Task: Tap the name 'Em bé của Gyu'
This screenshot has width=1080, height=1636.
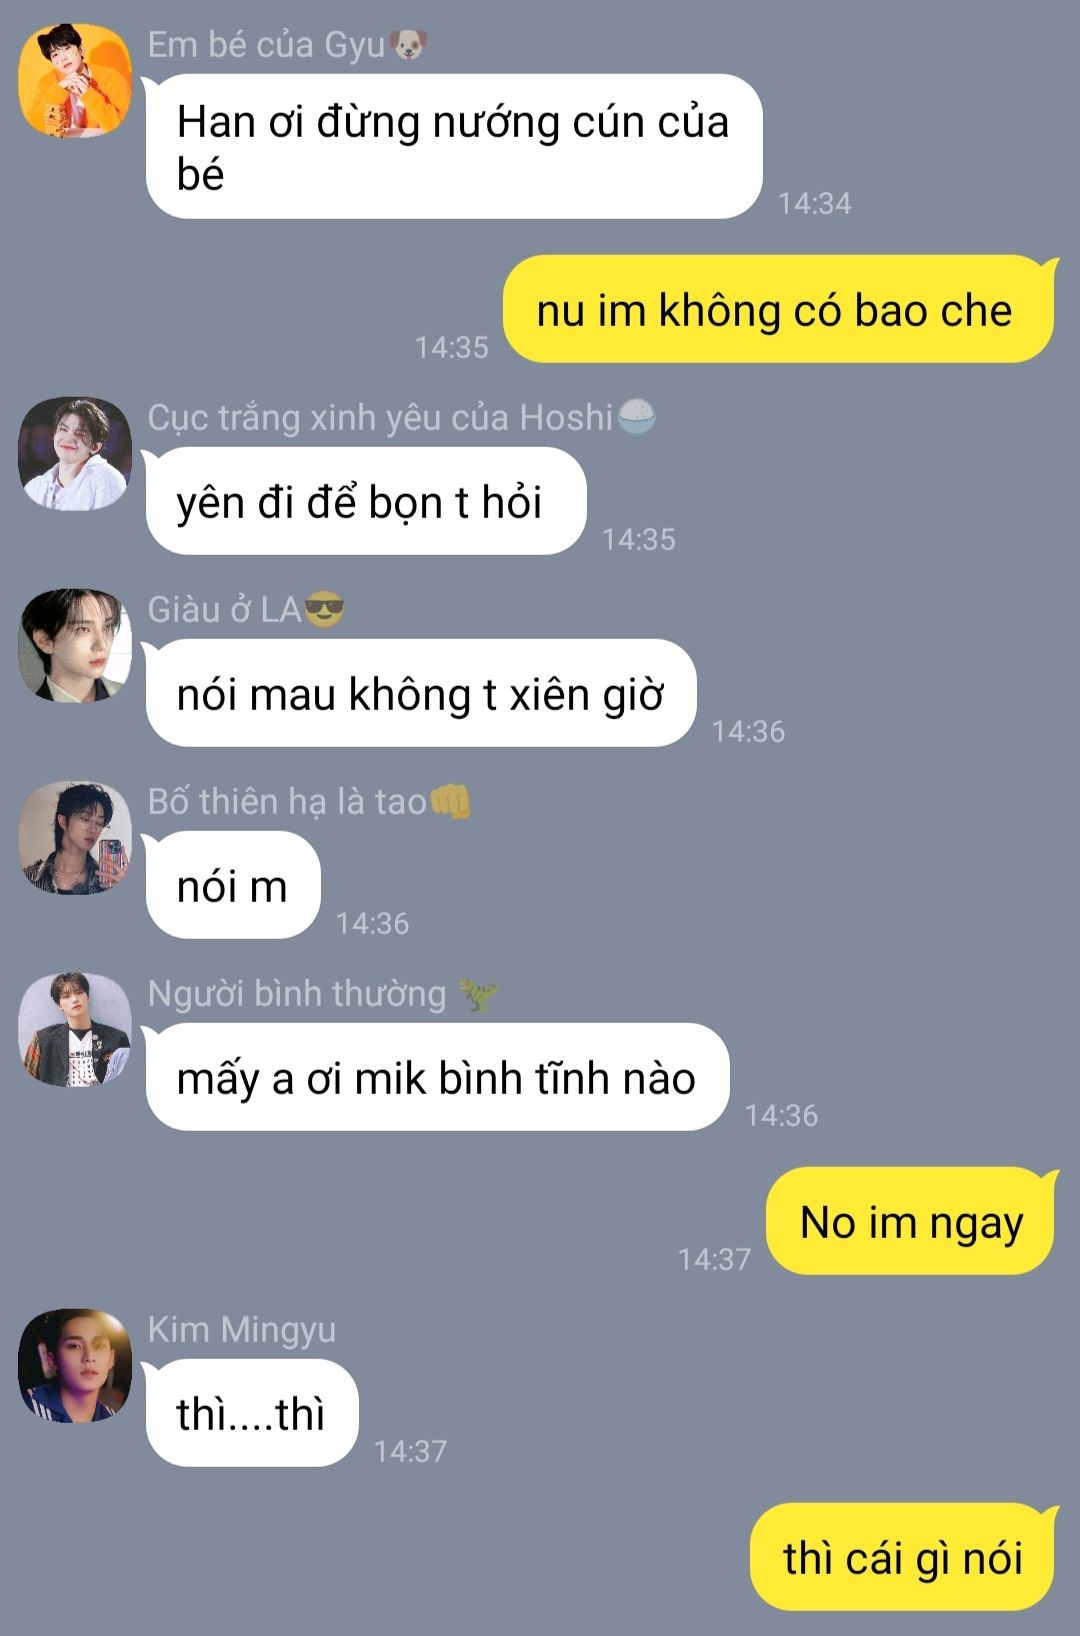Action: click(x=266, y=45)
